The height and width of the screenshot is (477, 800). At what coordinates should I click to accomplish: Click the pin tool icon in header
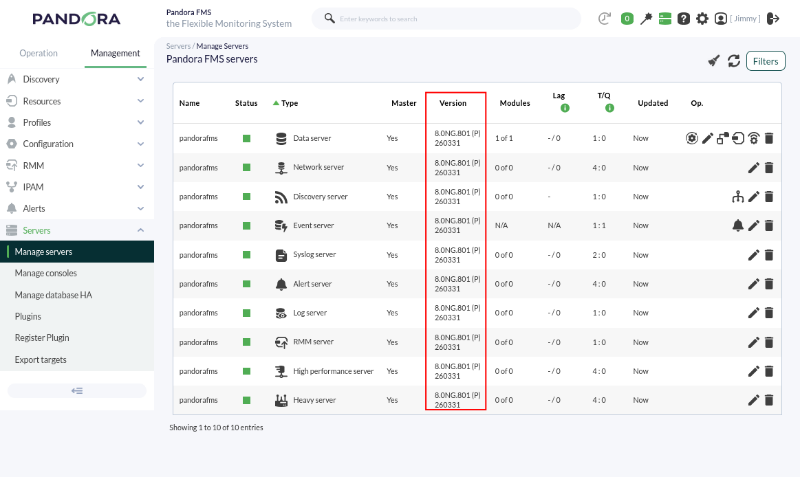646,19
